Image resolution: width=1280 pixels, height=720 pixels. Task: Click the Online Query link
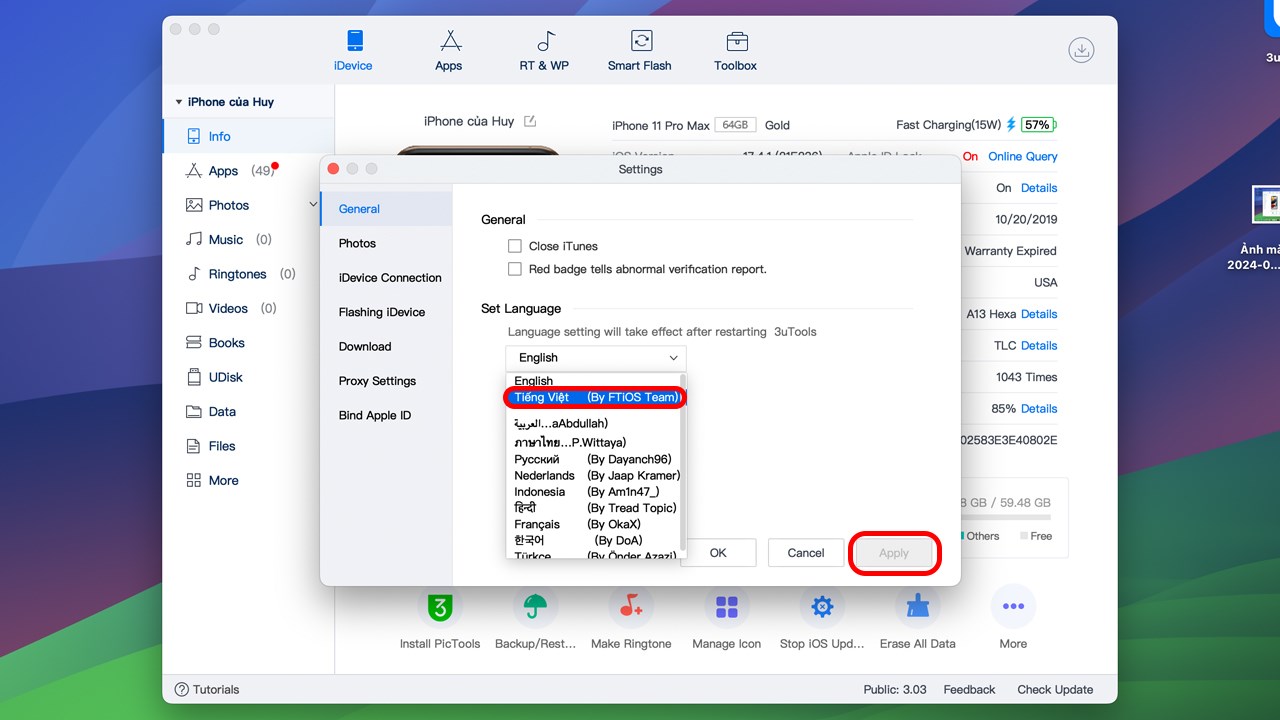[x=1022, y=157]
